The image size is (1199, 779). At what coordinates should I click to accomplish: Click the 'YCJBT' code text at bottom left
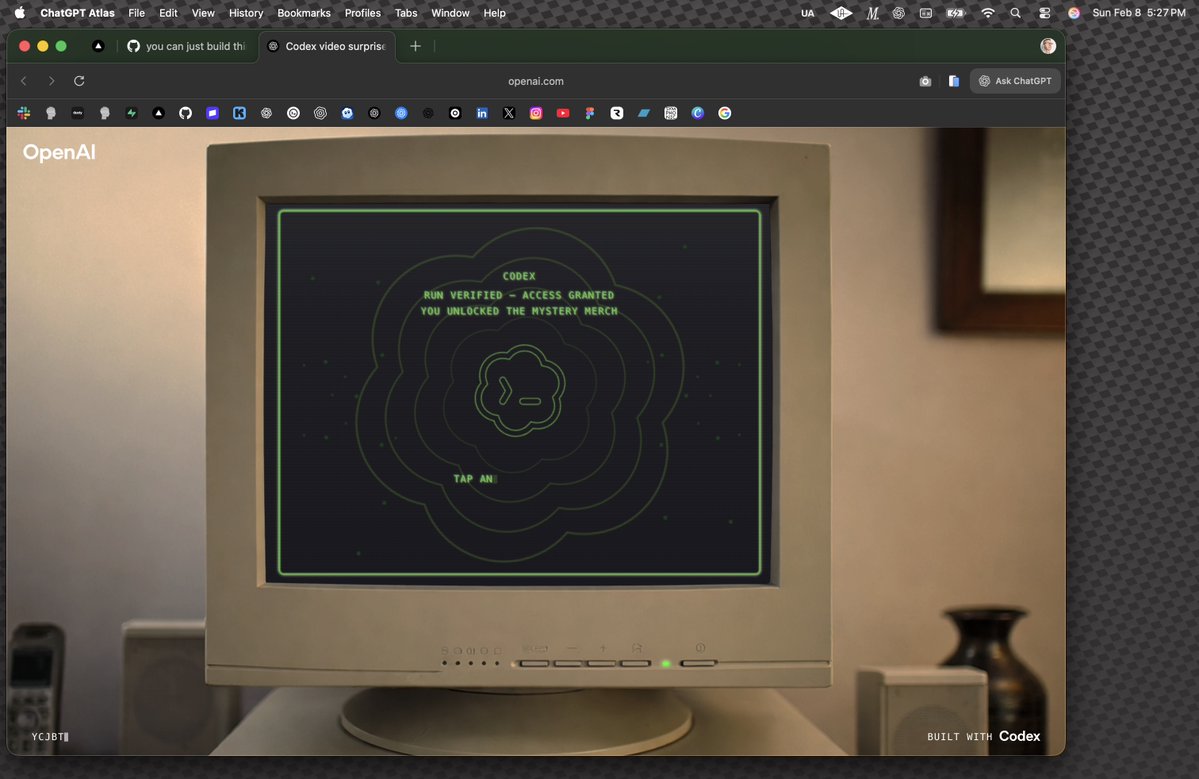coord(47,737)
